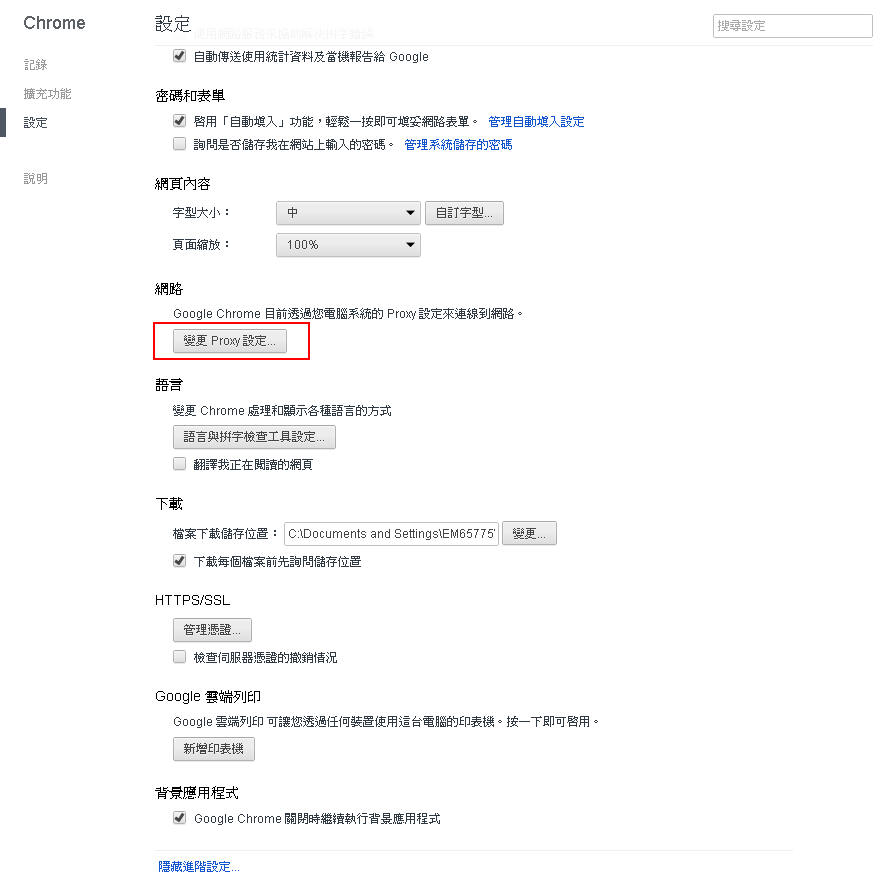Click the 變更 Chrome 處理和顯示各種語言的方式 text
This screenshot has height=880, width=884.
(x=282, y=411)
